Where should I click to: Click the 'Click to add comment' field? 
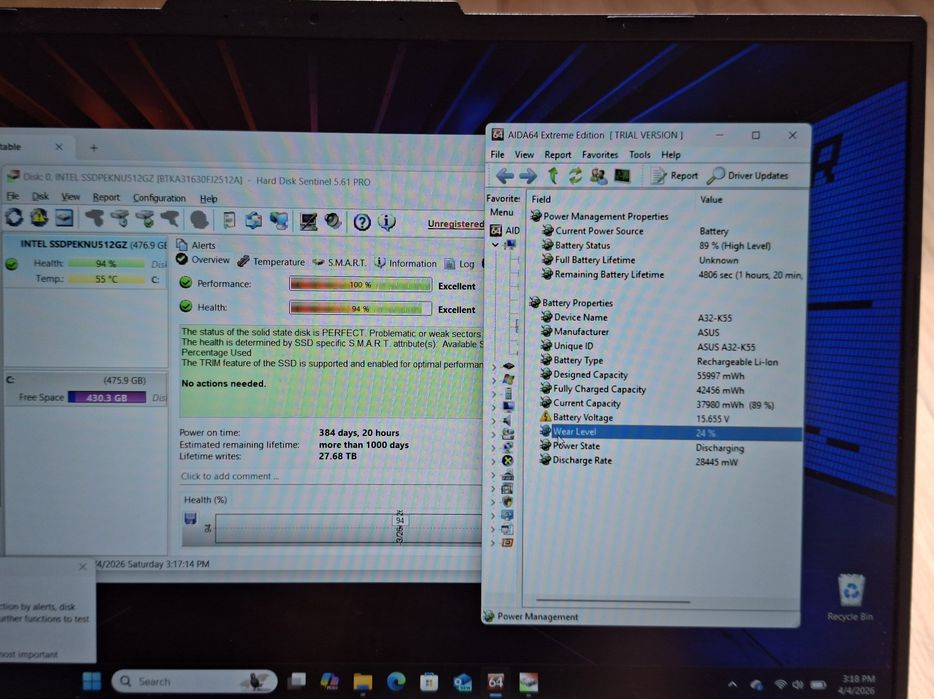point(331,476)
